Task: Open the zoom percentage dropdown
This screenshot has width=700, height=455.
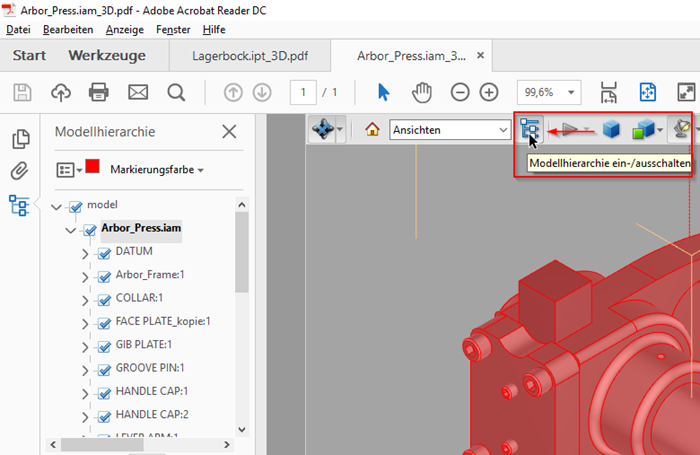Action: [571, 93]
